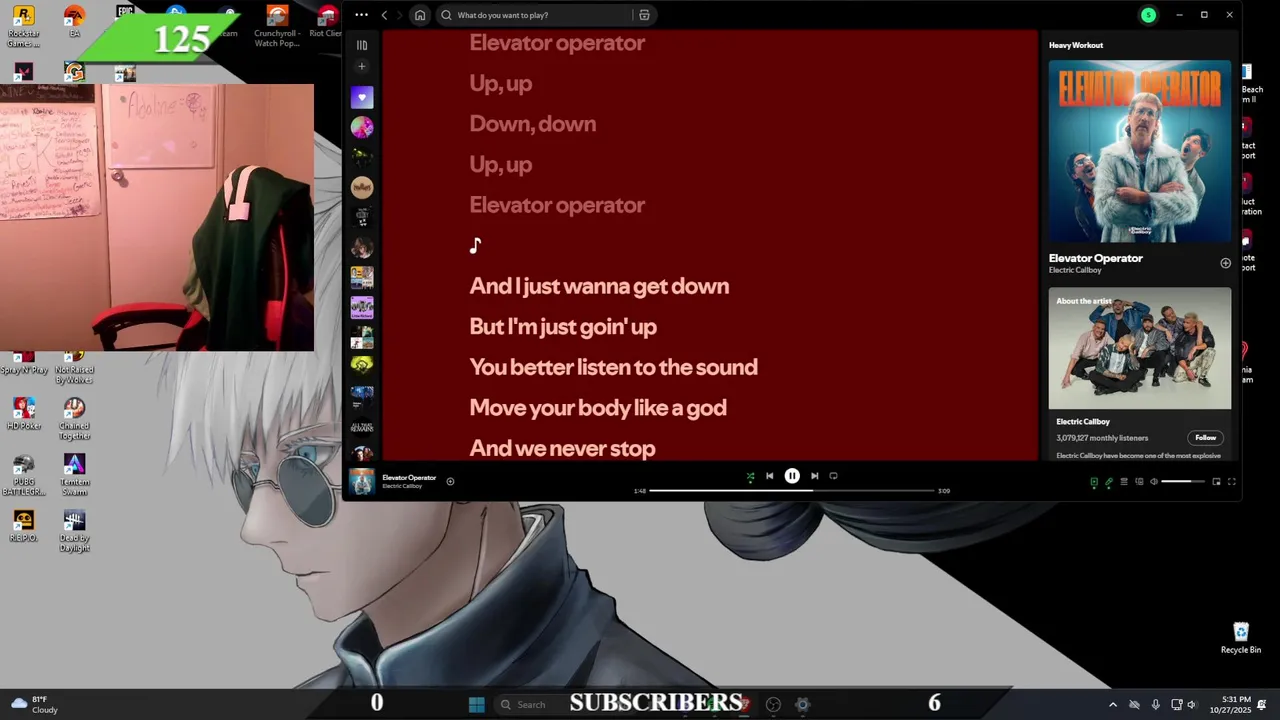Open the pink circular playlist in sidebar
Viewport: 1280px width, 720px height.
[x=362, y=127]
